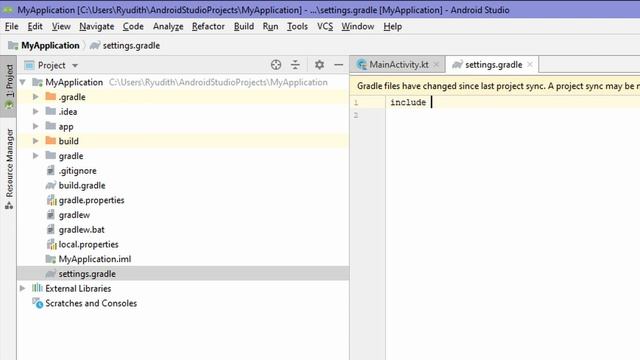Click the Gradle files have changed notification bar
Screen dimensions: 640x360
click(495, 86)
